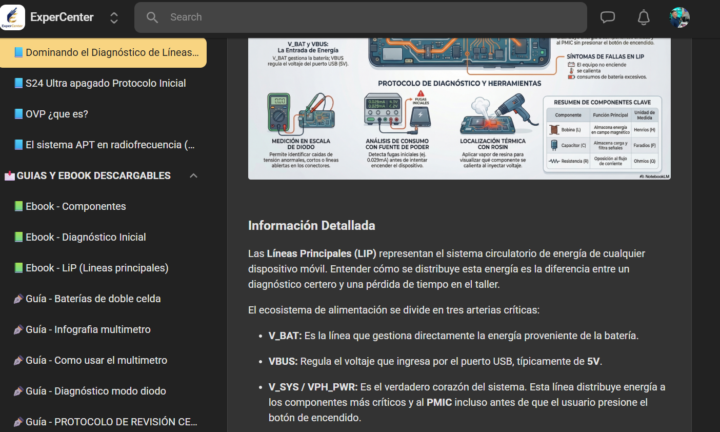Select Dominando el Diagnóstico de Líneas lesson
Screen dimensions: 720x432
coord(103,52)
